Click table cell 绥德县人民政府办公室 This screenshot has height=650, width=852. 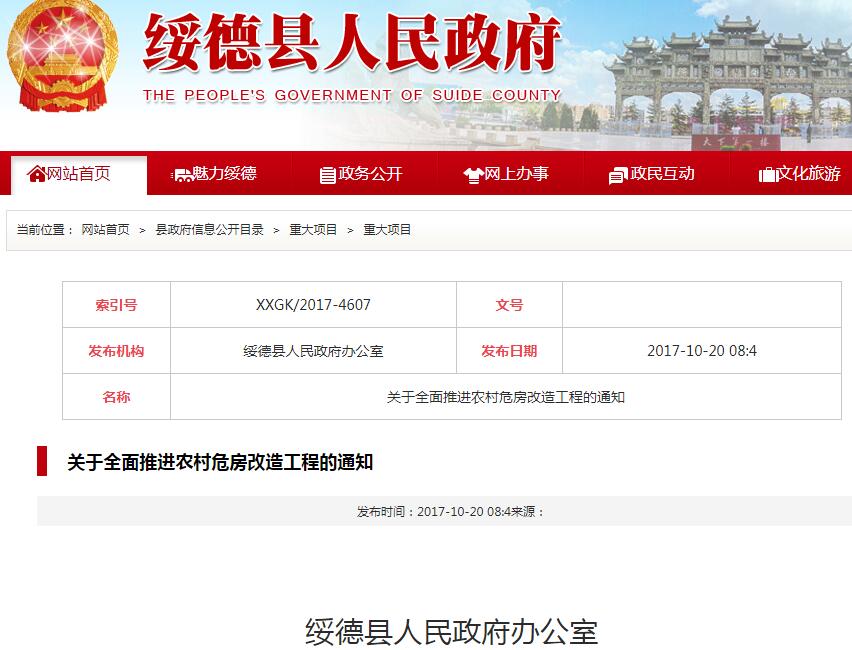[314, 351]
